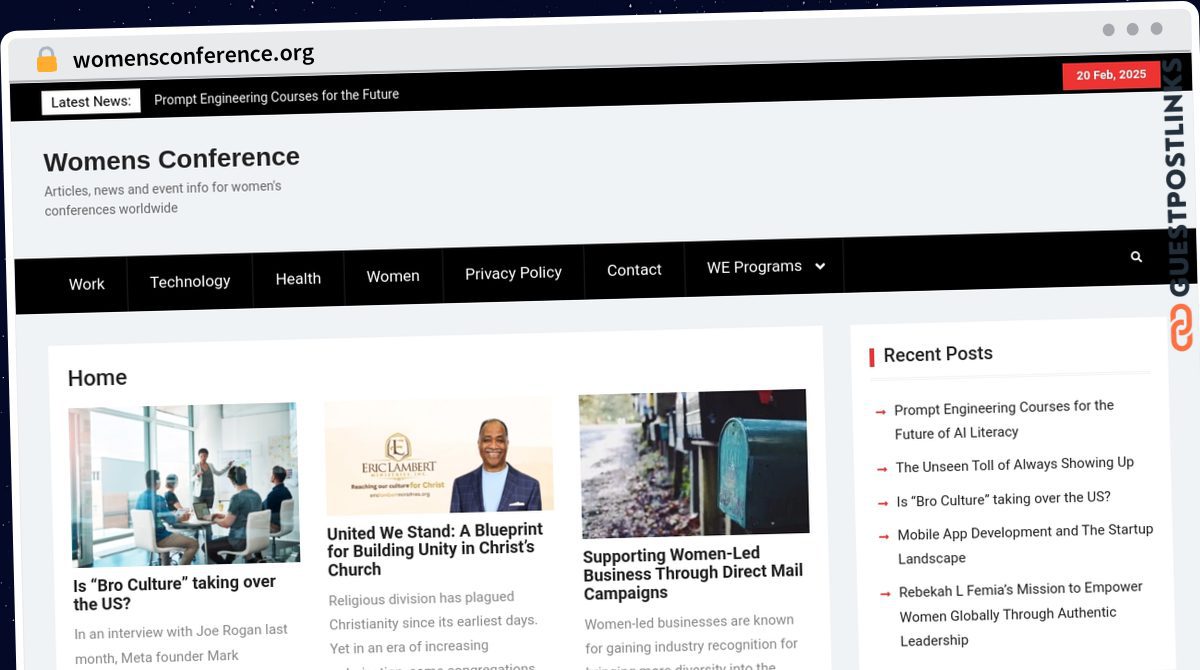Open The Unseen Toll recent post
Screen dimensions: 1200x670
pyautogui.click(x=1014, y=464)
